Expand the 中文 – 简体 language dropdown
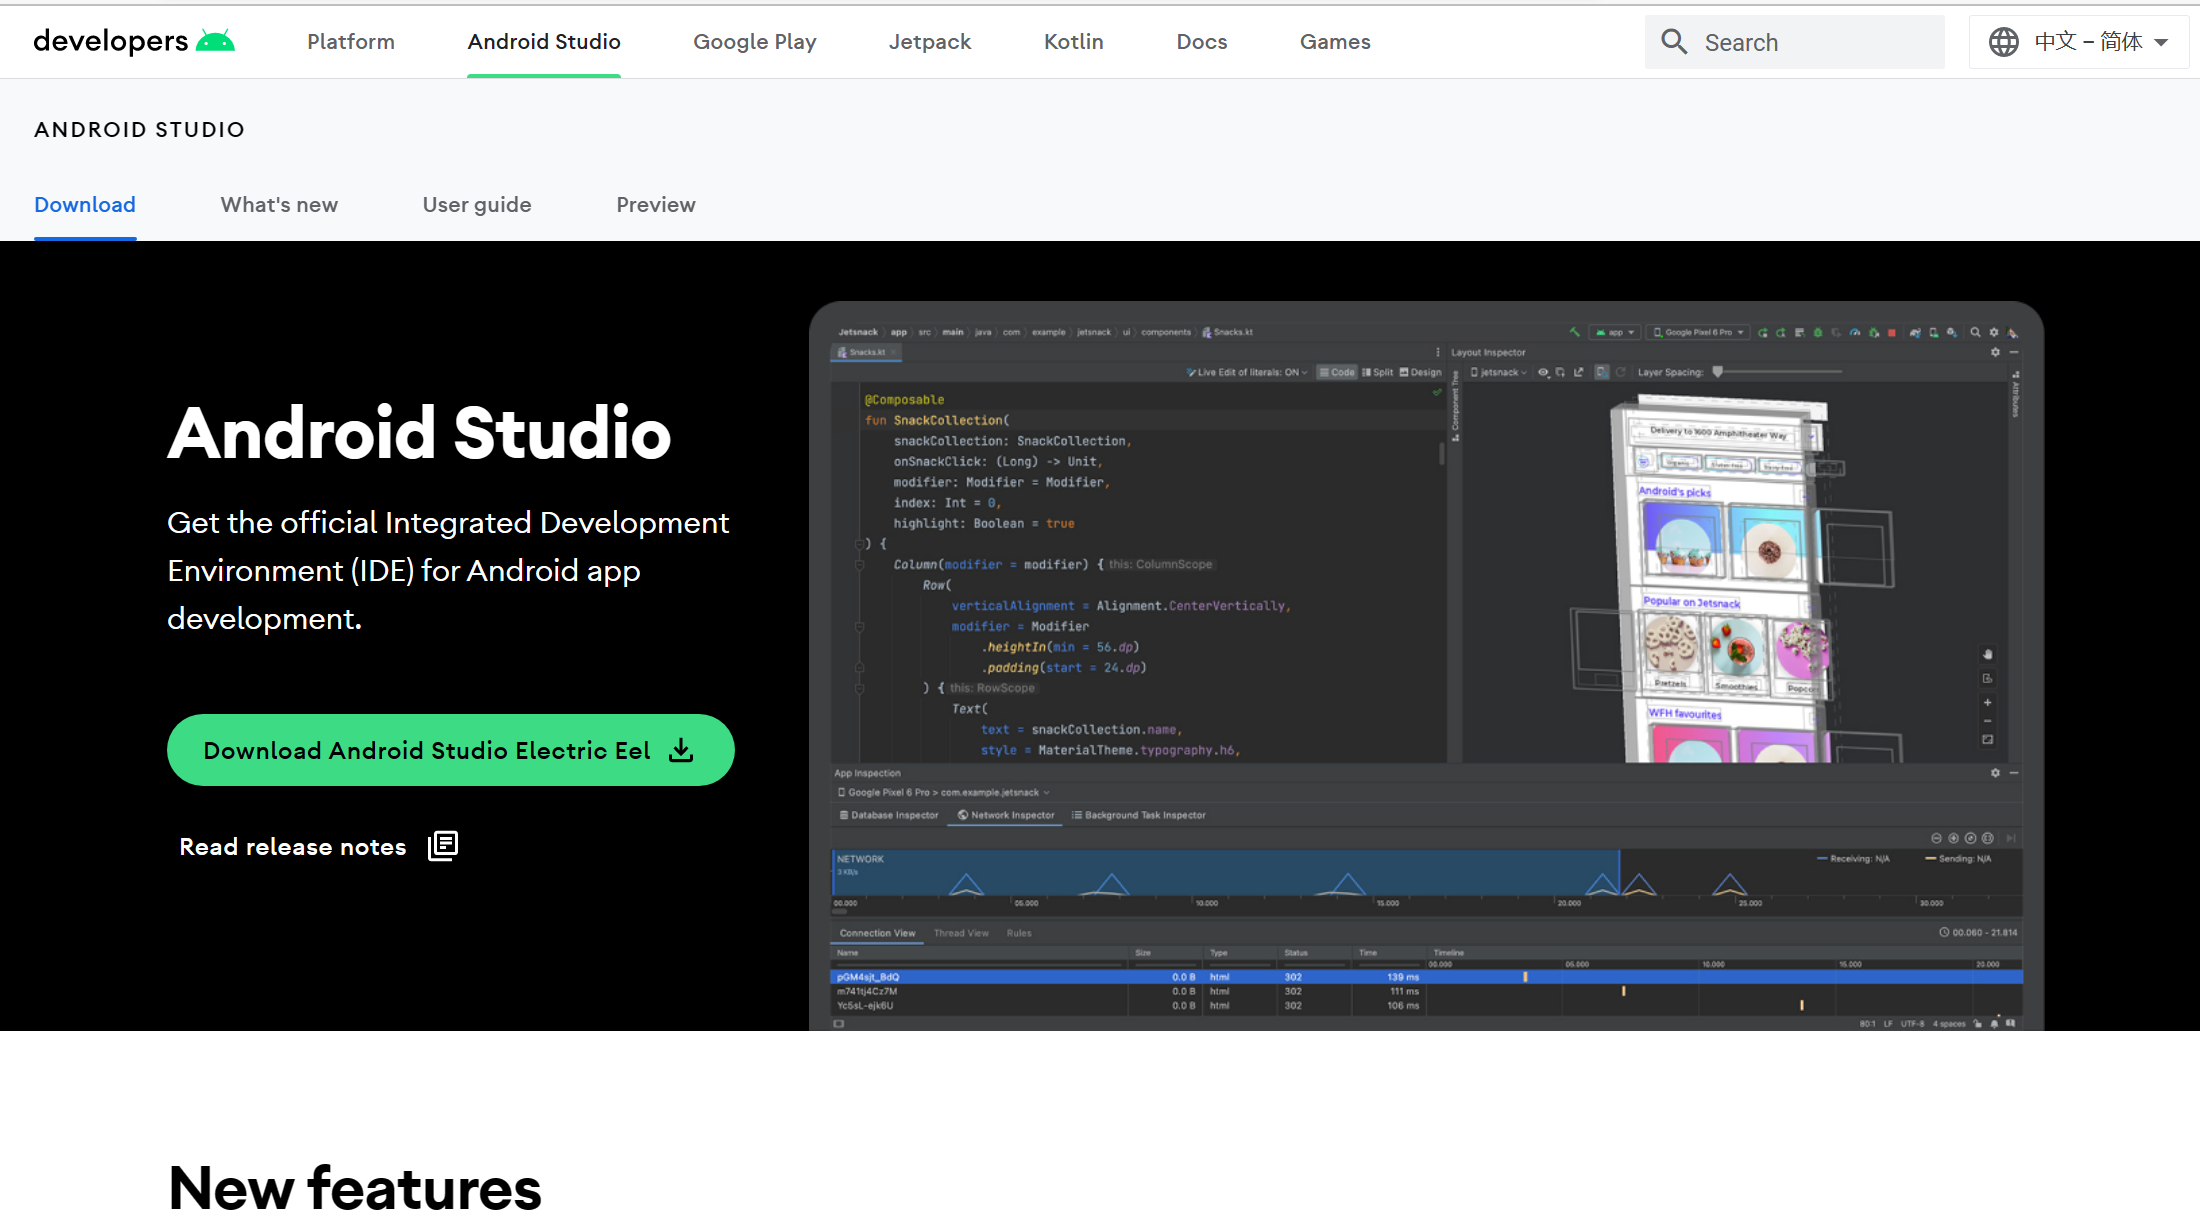Viewport: 2200px width, 1226px height. pos(2079,42)
